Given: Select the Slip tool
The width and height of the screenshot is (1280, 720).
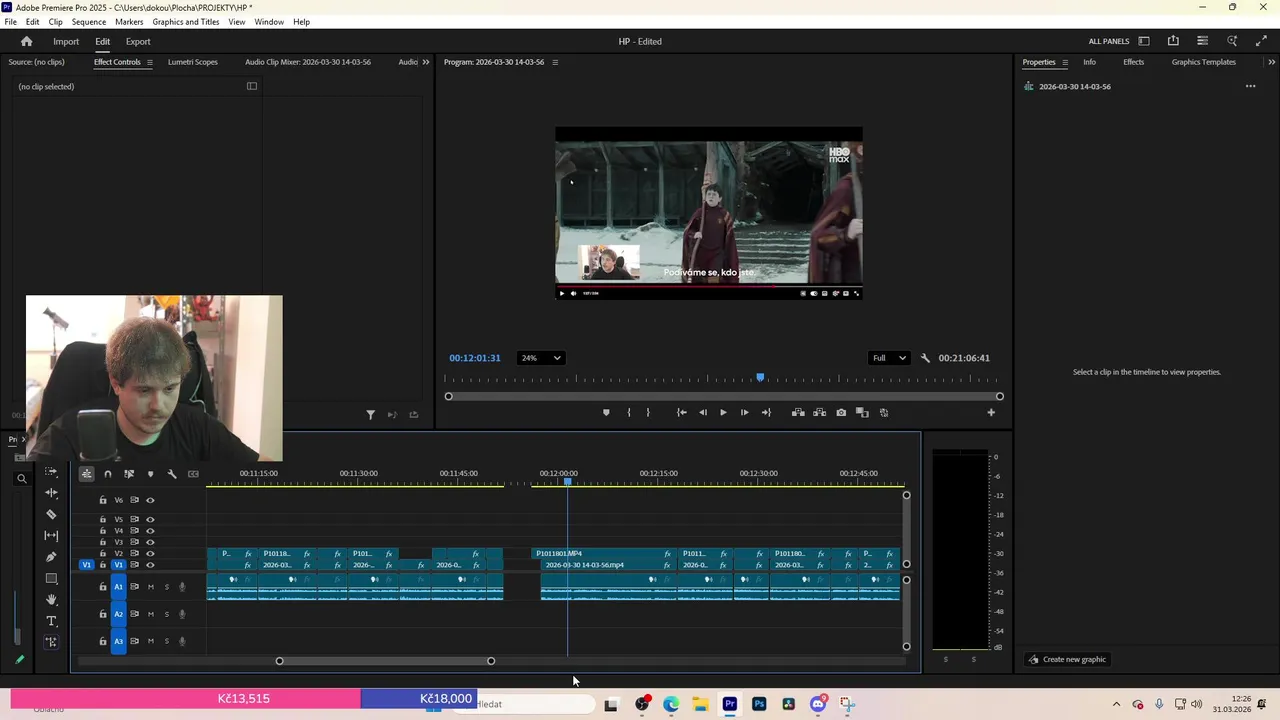Looking at the screenshot, I should (x=51, y=536).
